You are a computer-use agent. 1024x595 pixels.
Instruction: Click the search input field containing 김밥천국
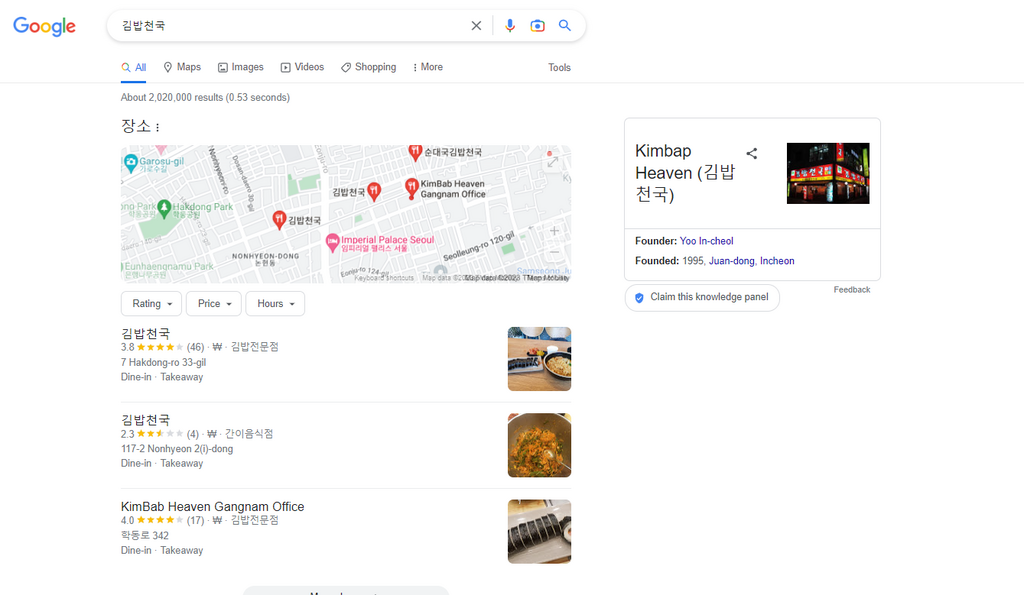click(291, 25)
